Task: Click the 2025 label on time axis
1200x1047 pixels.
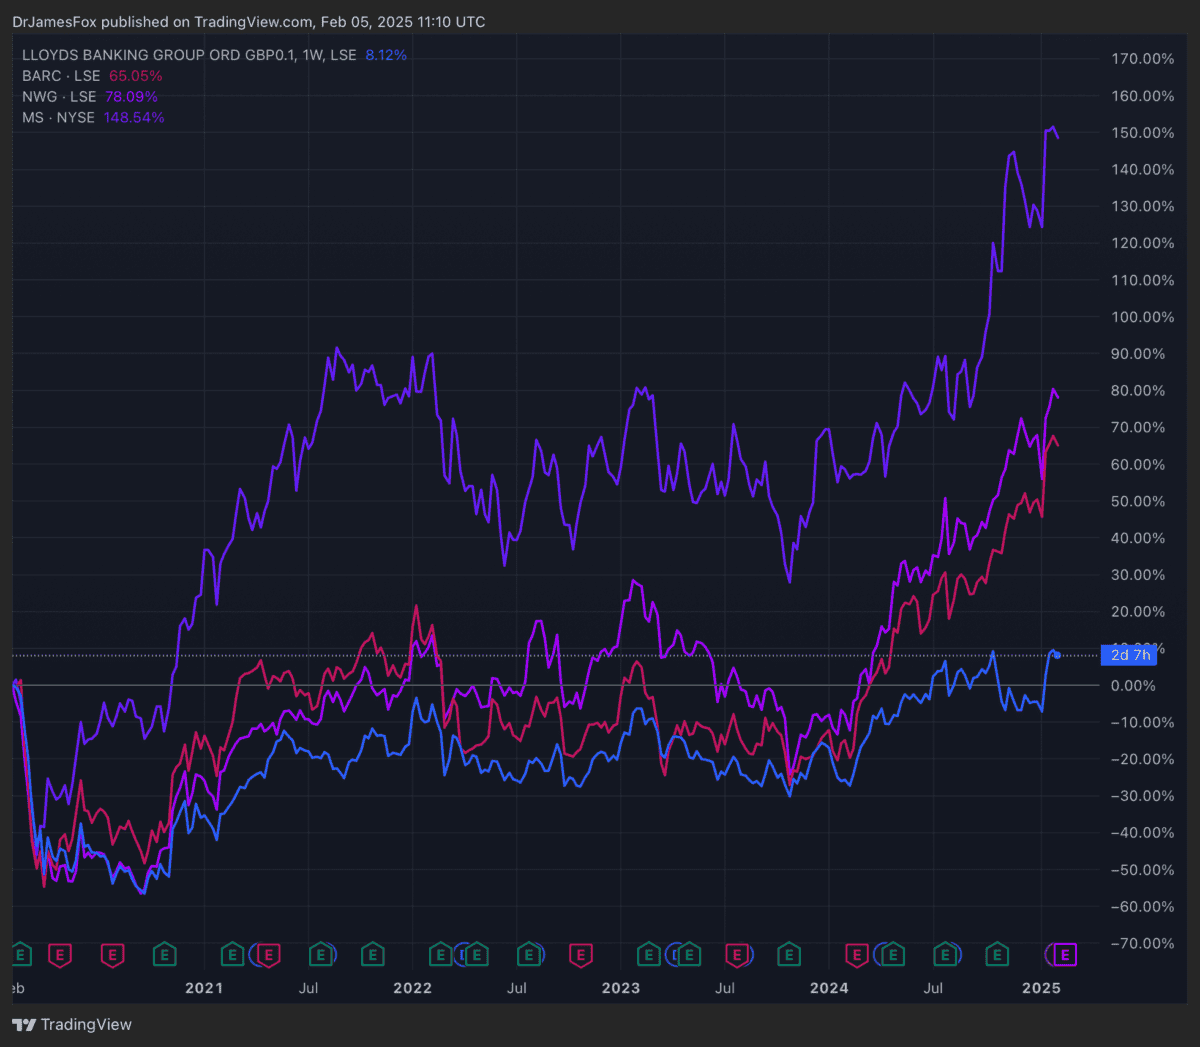Action: coord(1041,988)
